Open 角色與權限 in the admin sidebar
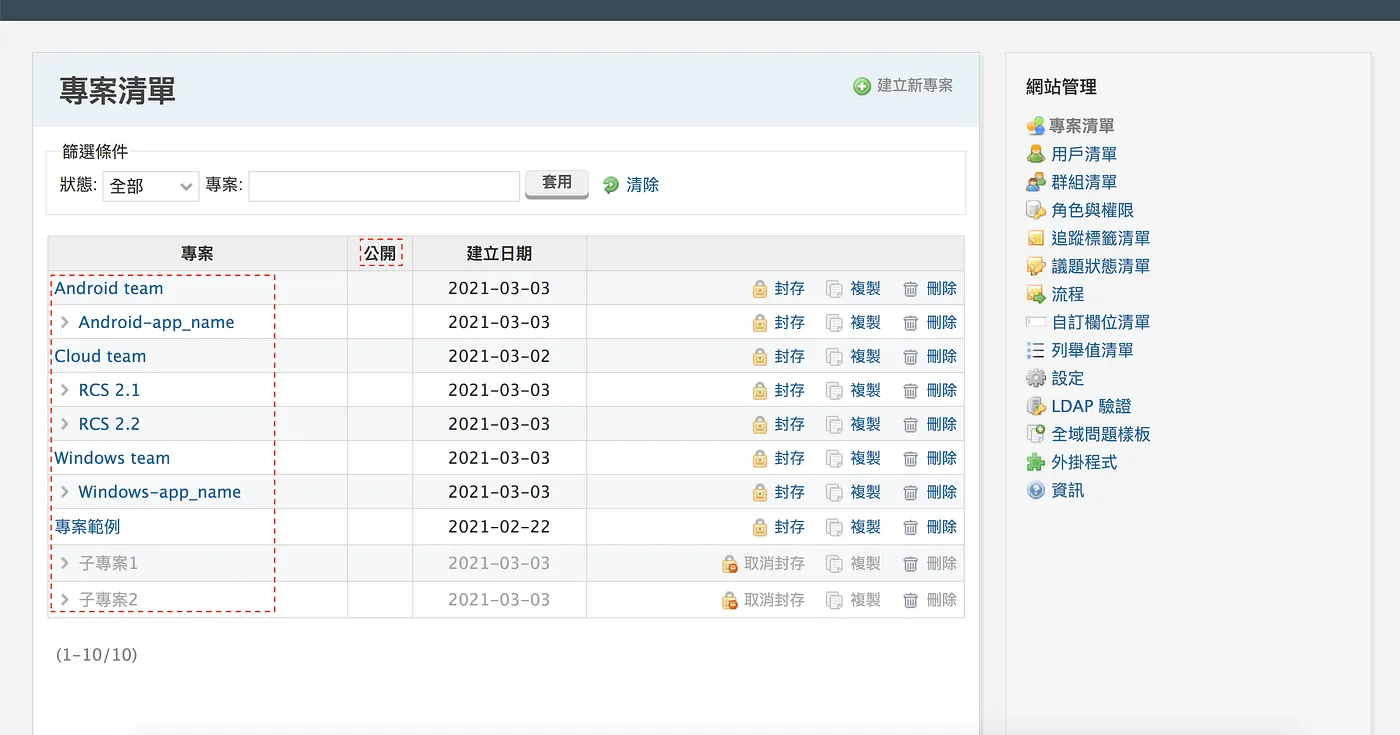 [x=1093, y=211]
